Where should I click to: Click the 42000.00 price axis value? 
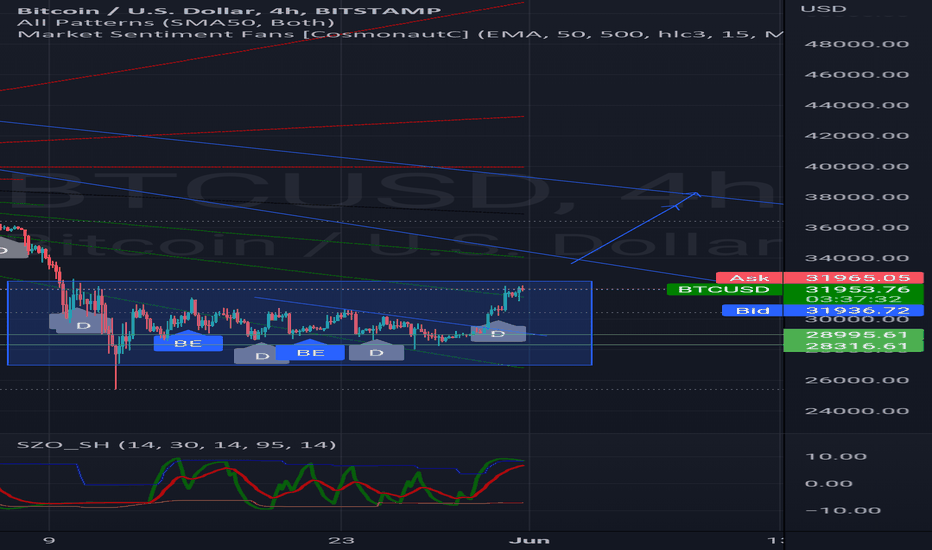(857, 136)
